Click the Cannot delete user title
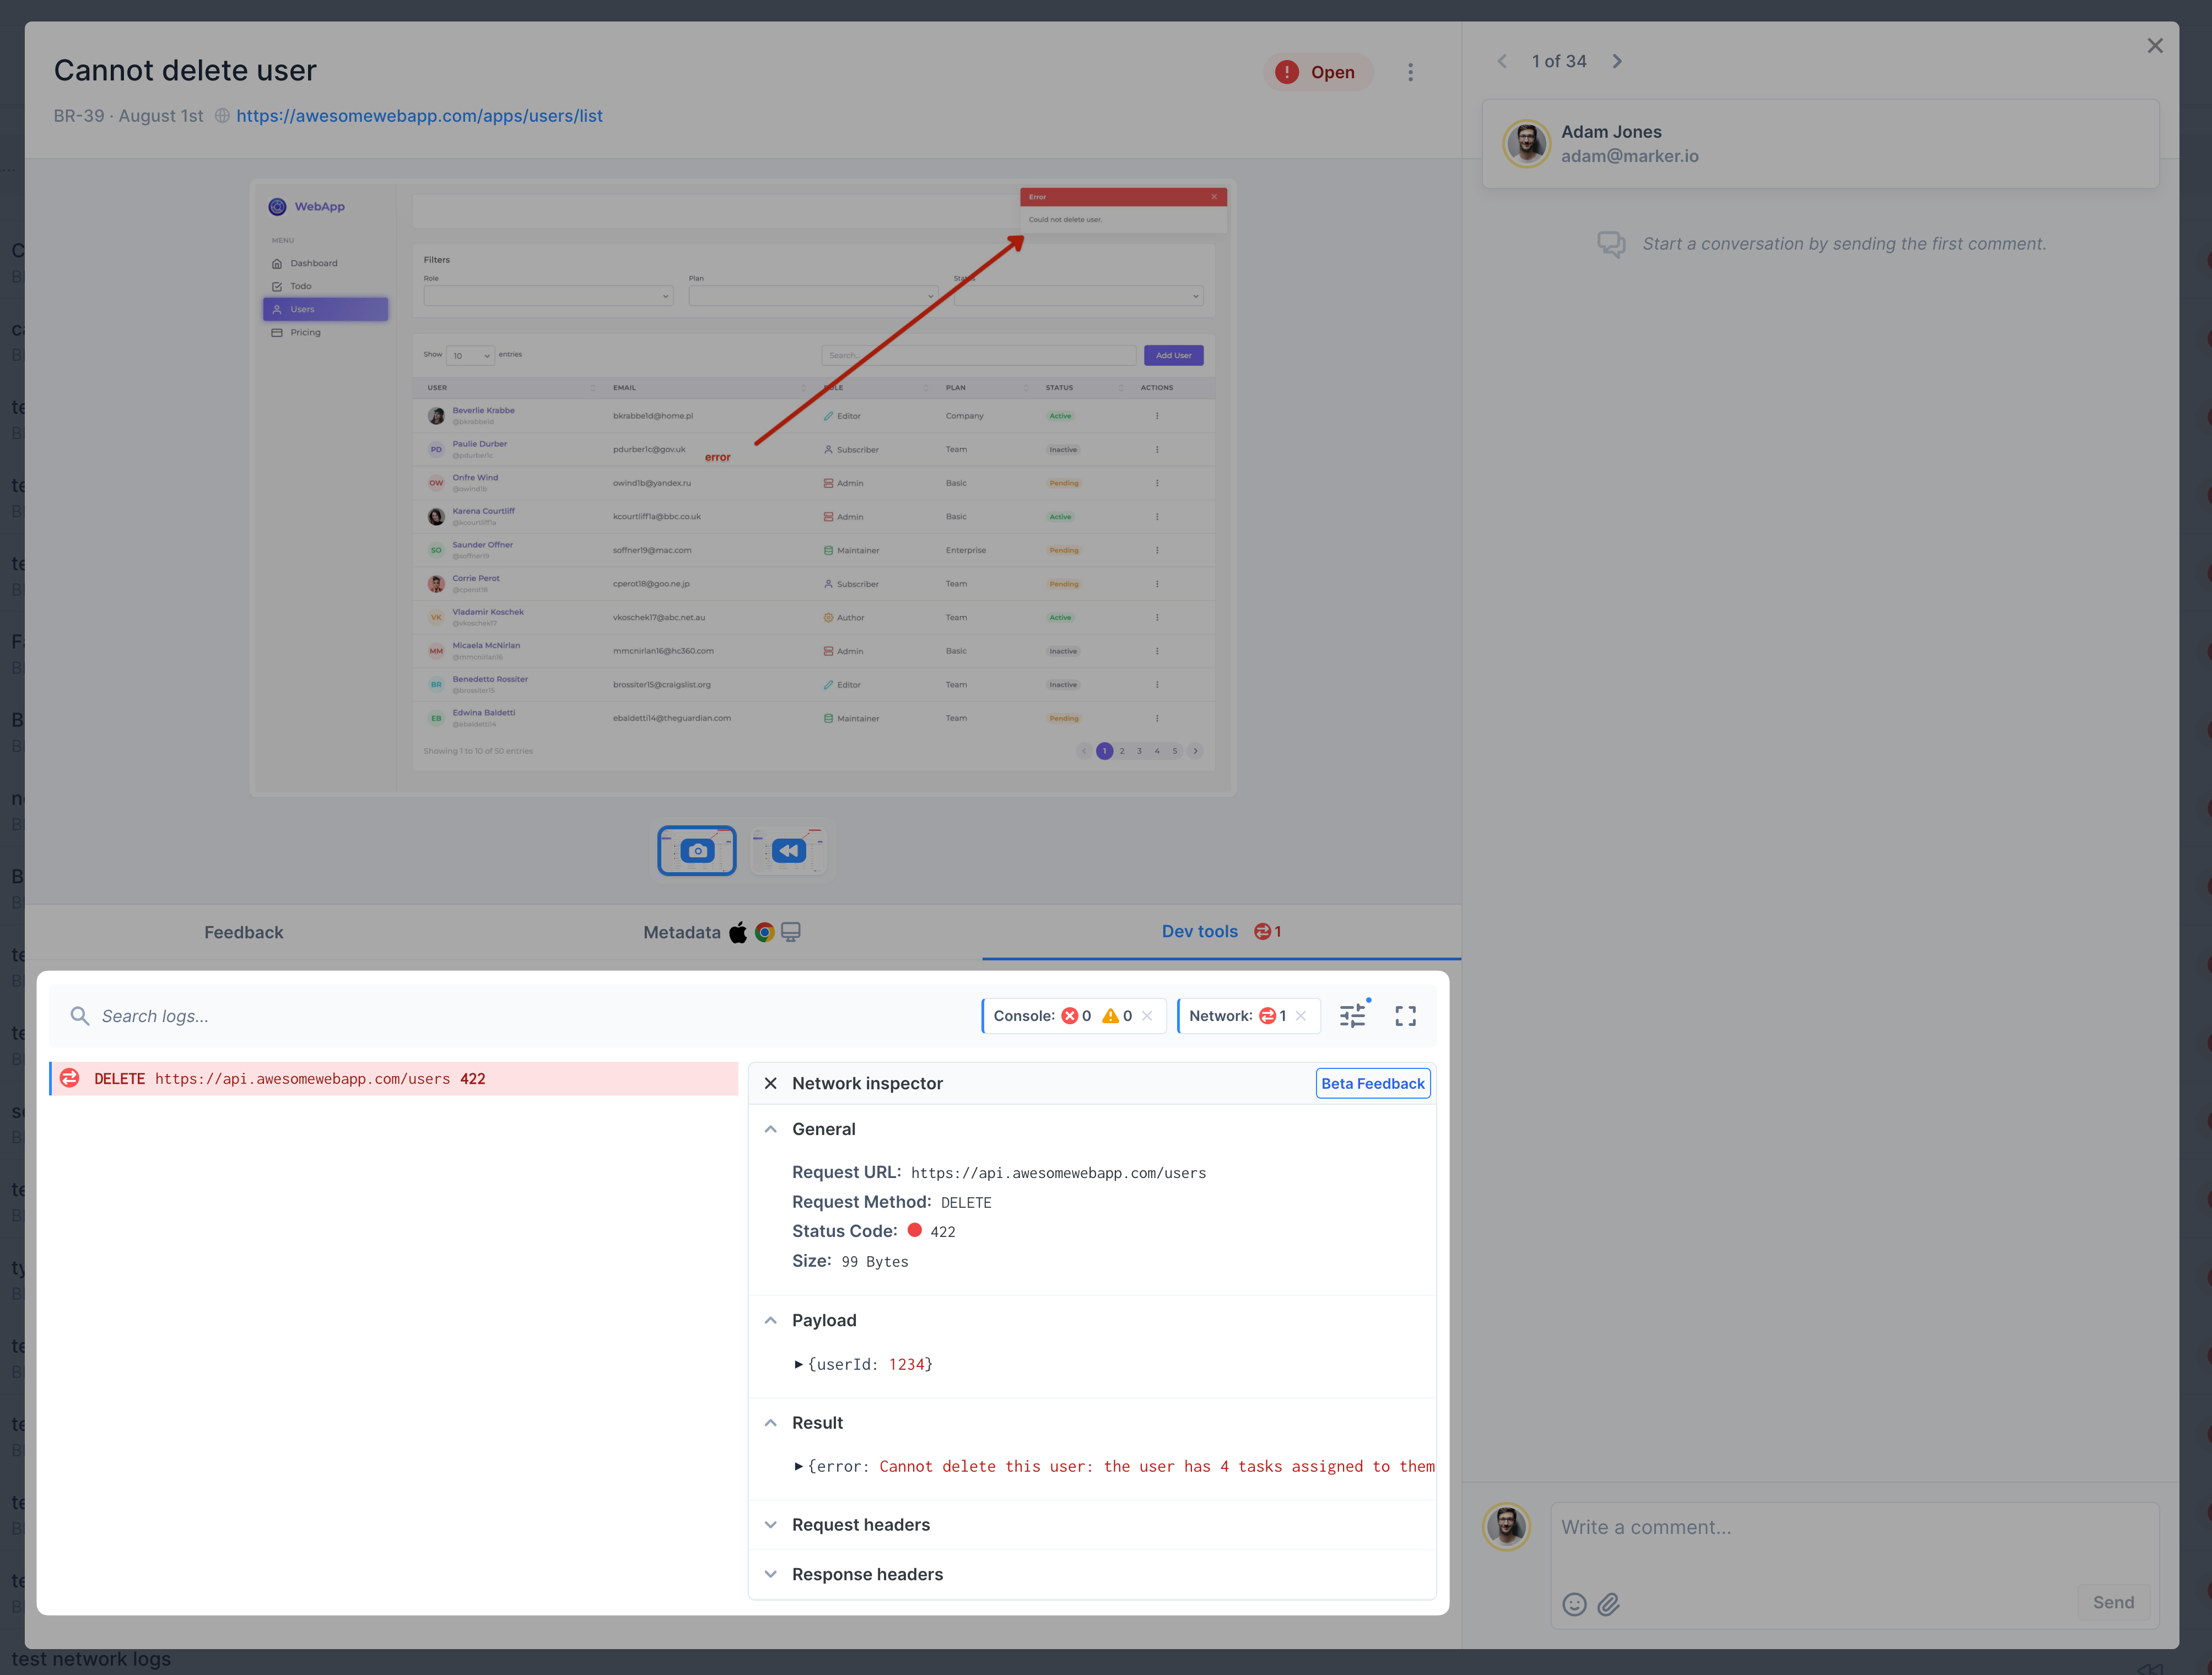2212x1675 pixels. [x=185, y=71]
